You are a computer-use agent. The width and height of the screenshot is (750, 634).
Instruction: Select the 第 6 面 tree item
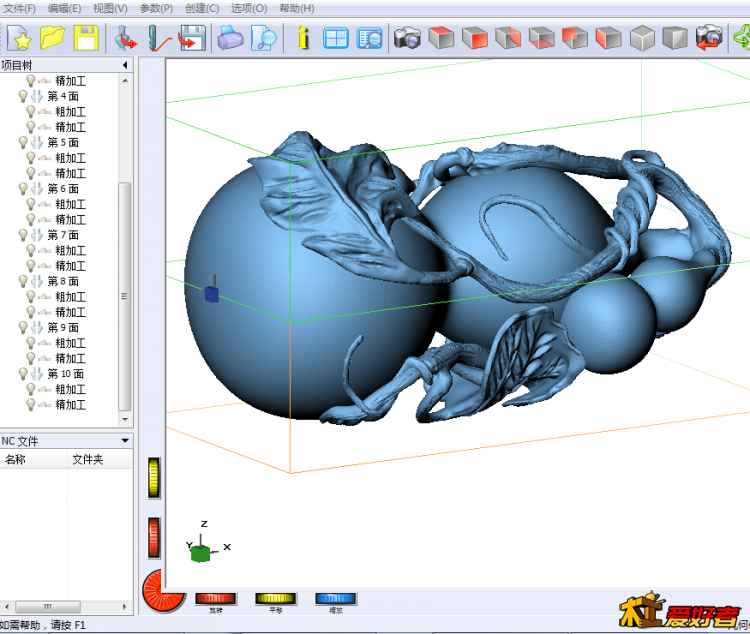point(63,189)
